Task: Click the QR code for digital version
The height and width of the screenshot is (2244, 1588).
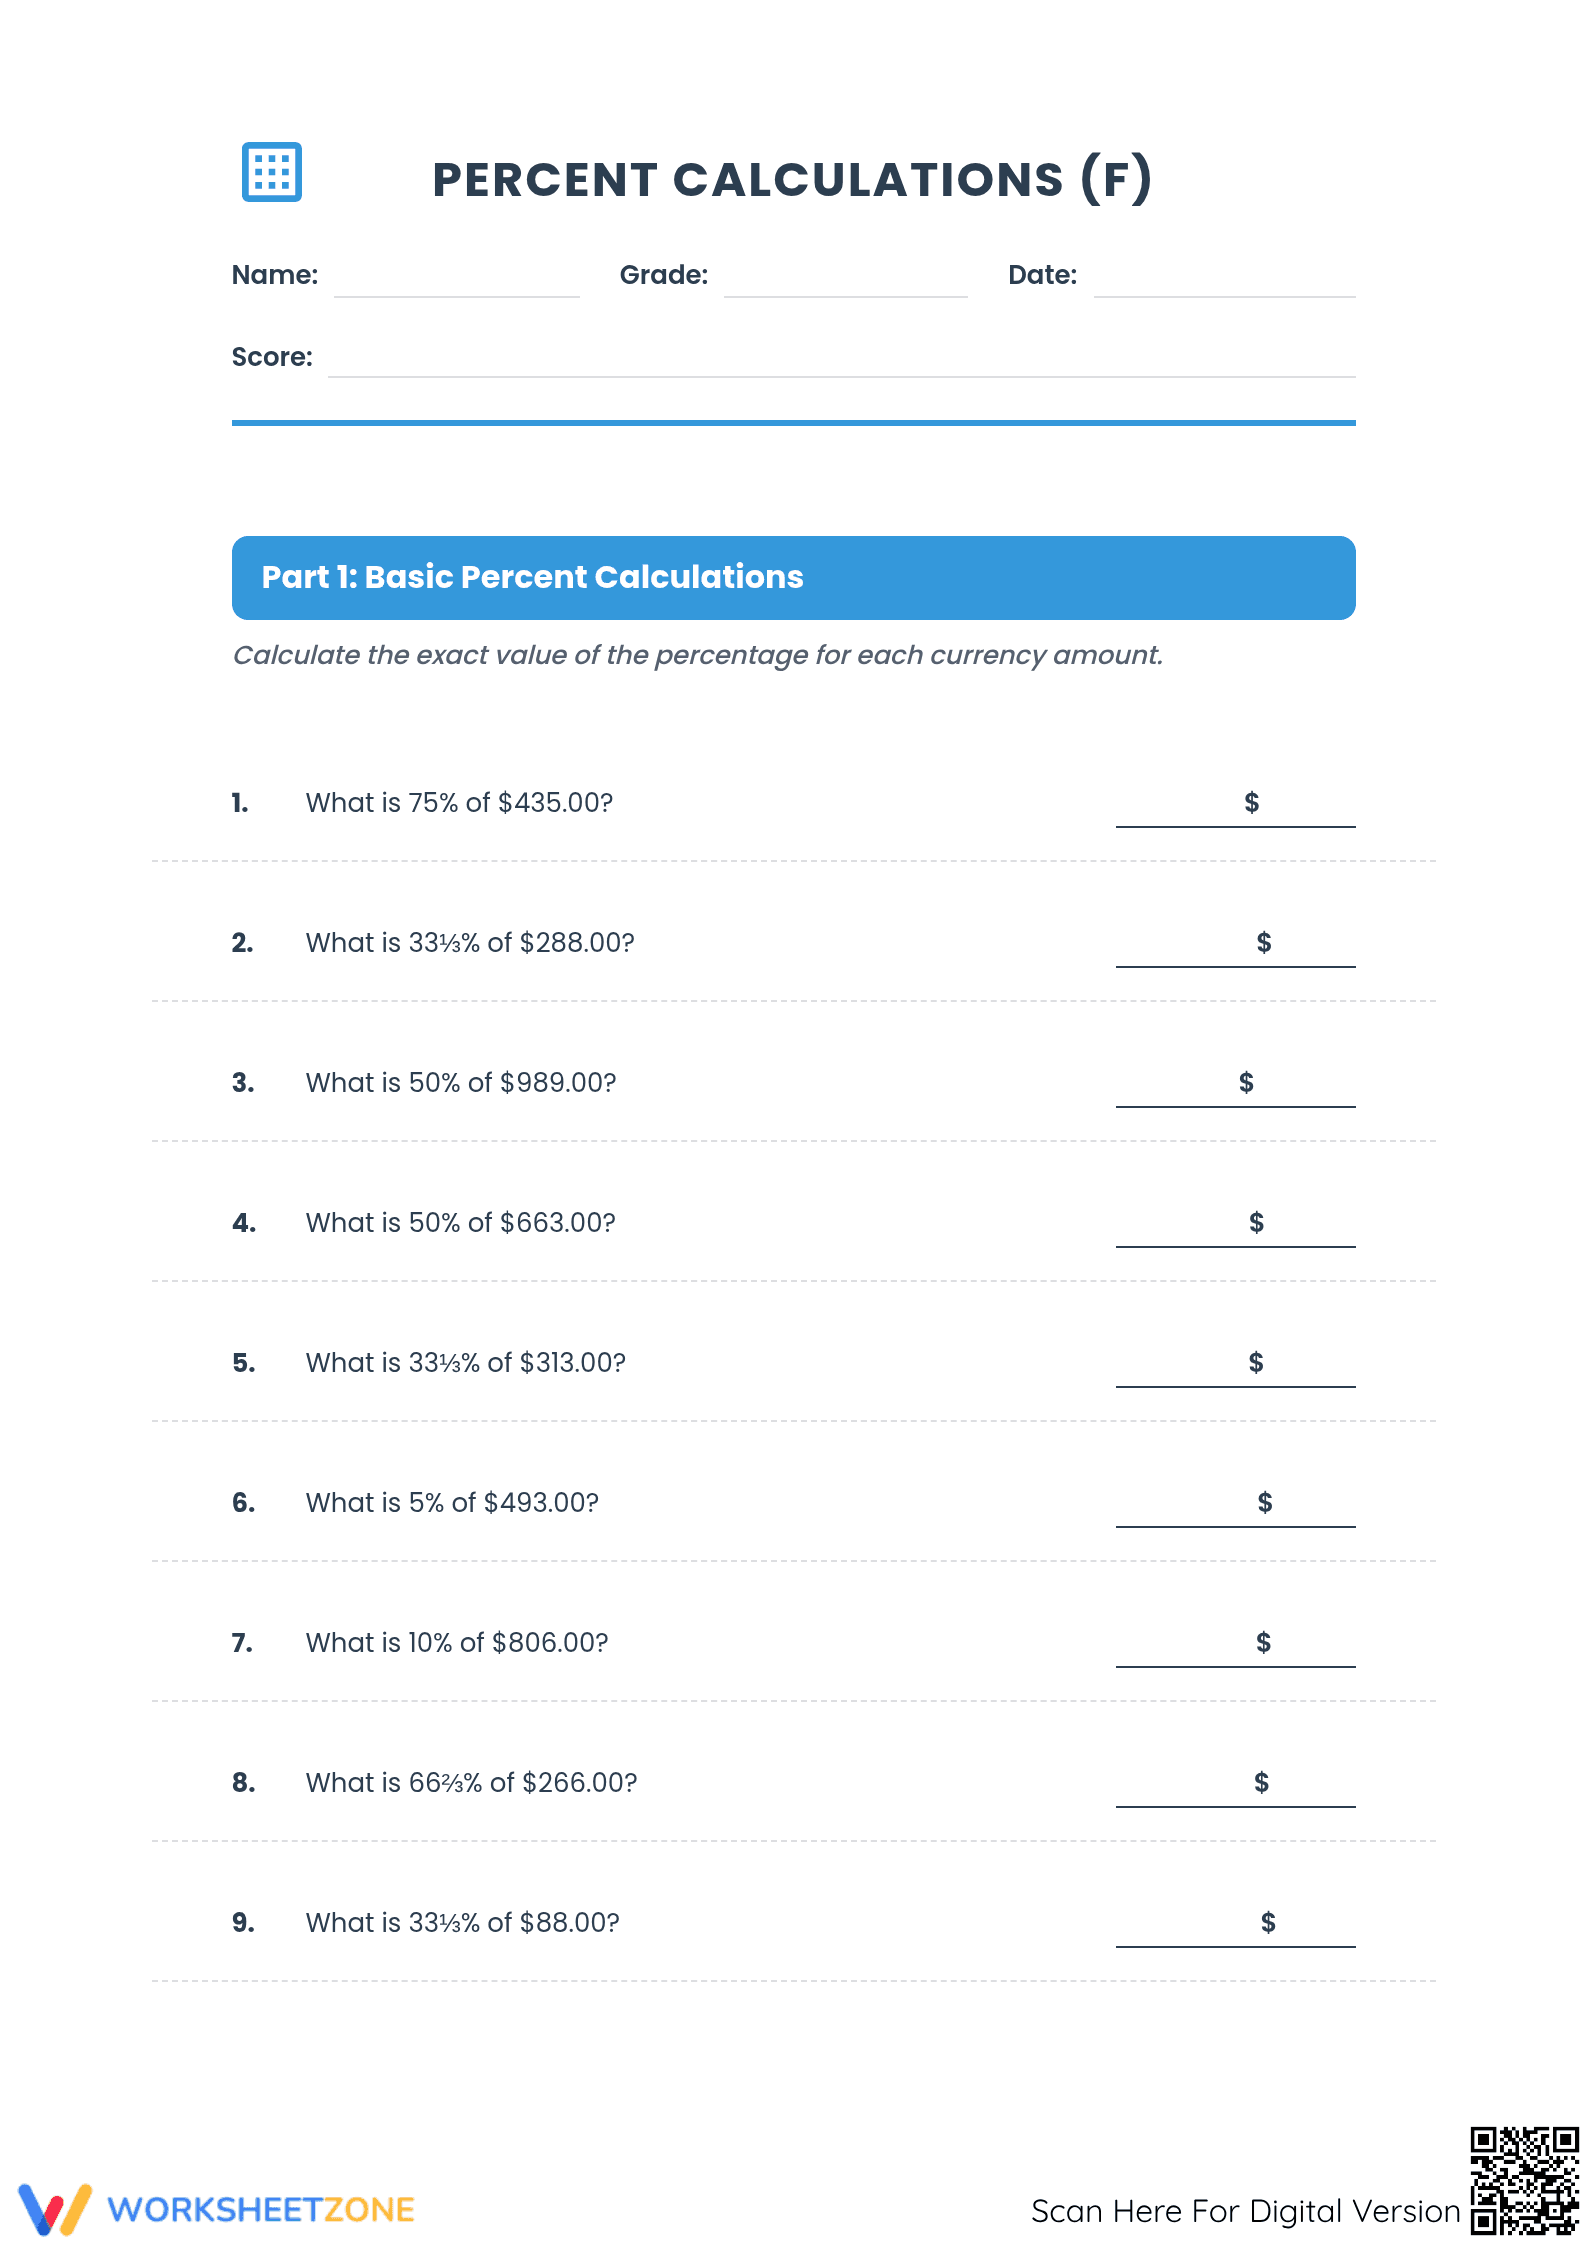Action: [x=1524, y=2180]
